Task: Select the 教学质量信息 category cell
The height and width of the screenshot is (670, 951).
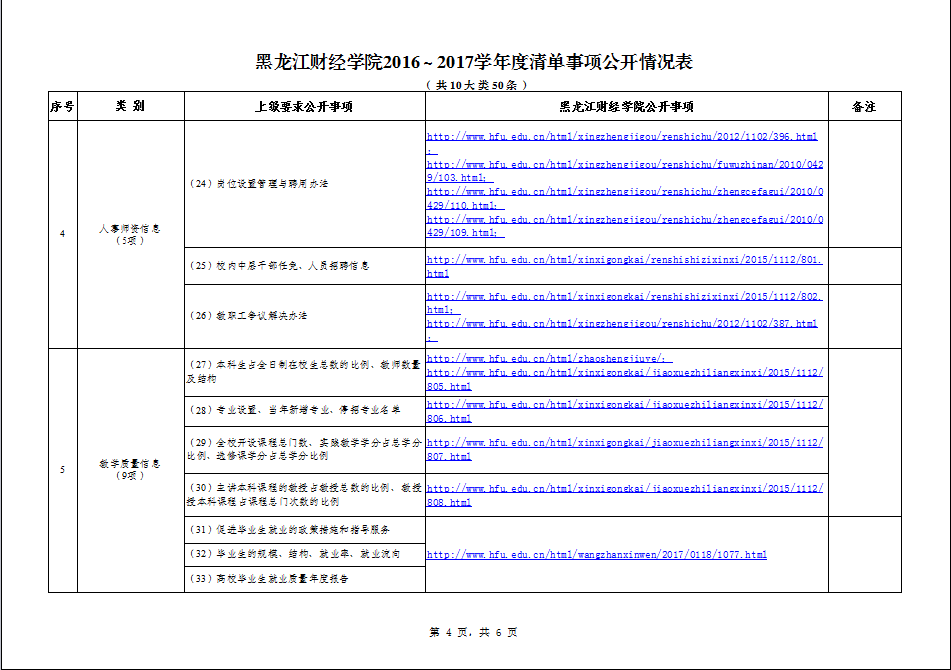Action: (x=130, y=469)
